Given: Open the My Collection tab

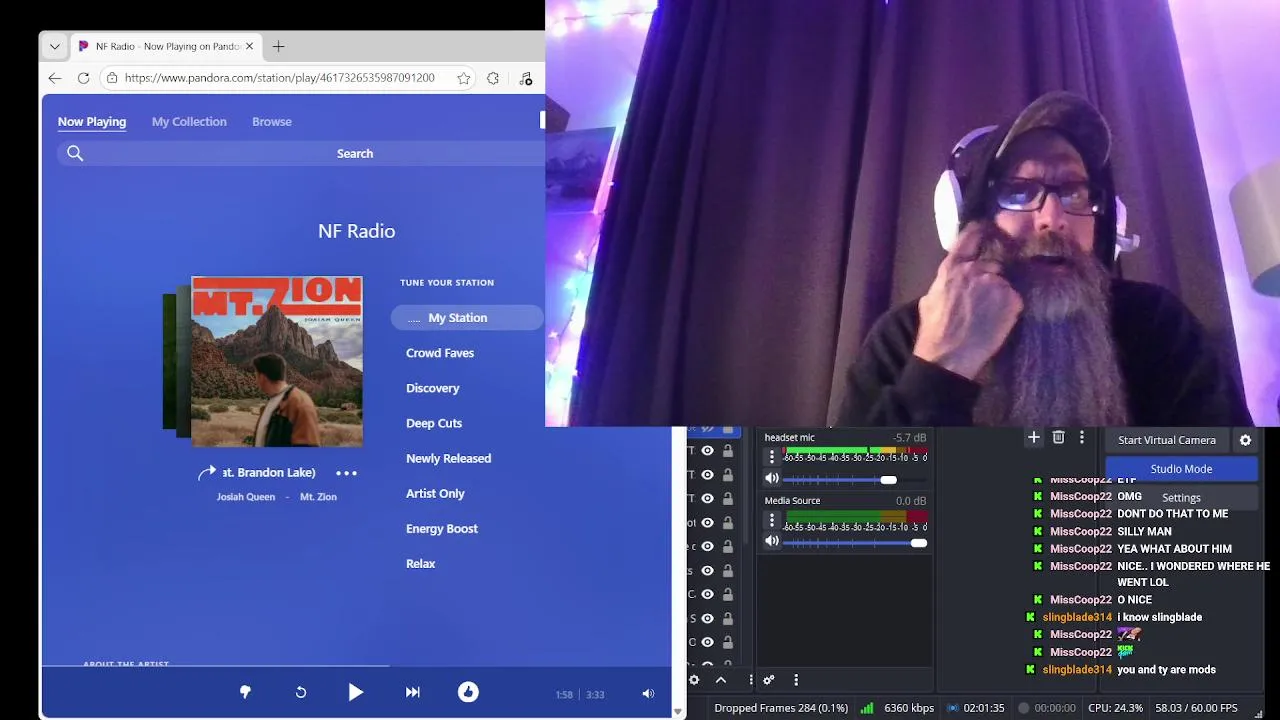Looking at the screenshot, I should [189, 121].
